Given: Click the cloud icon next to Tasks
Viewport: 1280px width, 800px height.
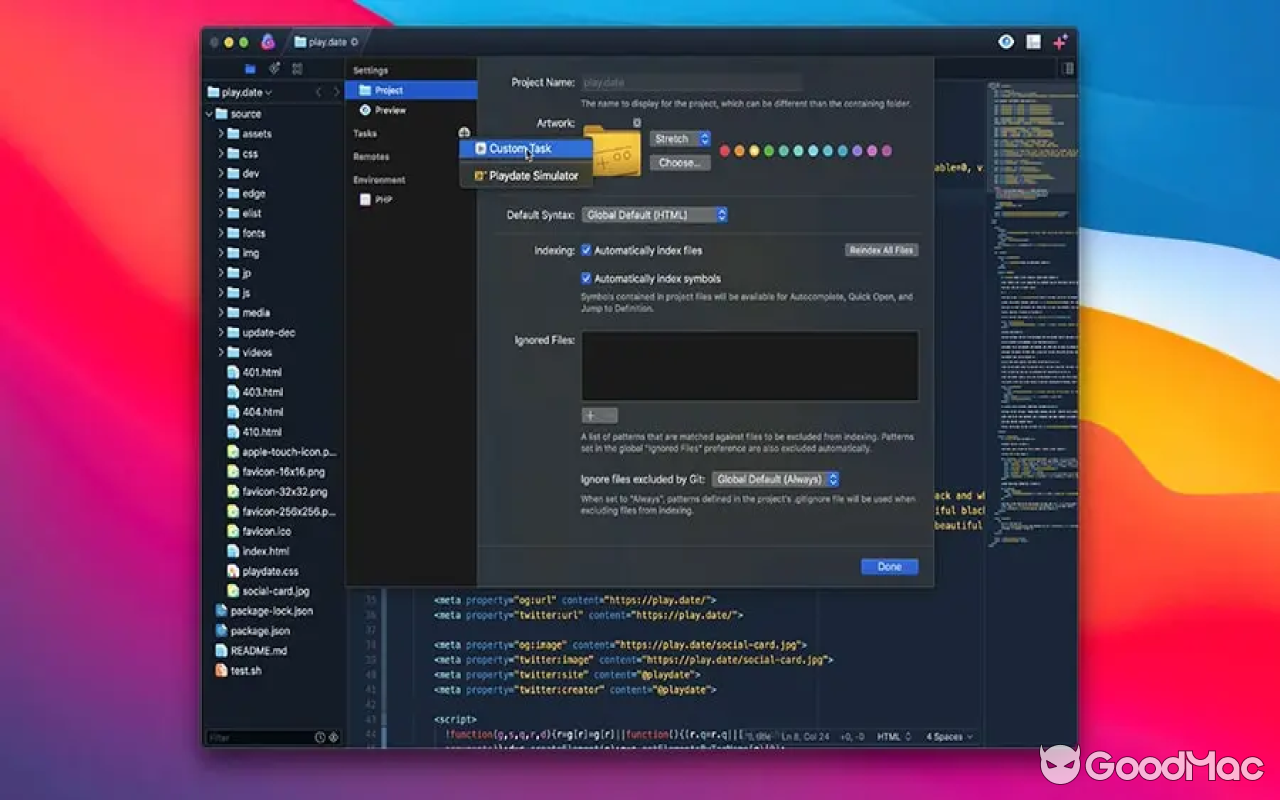Looking at the screenshot, I should (464, 133).
